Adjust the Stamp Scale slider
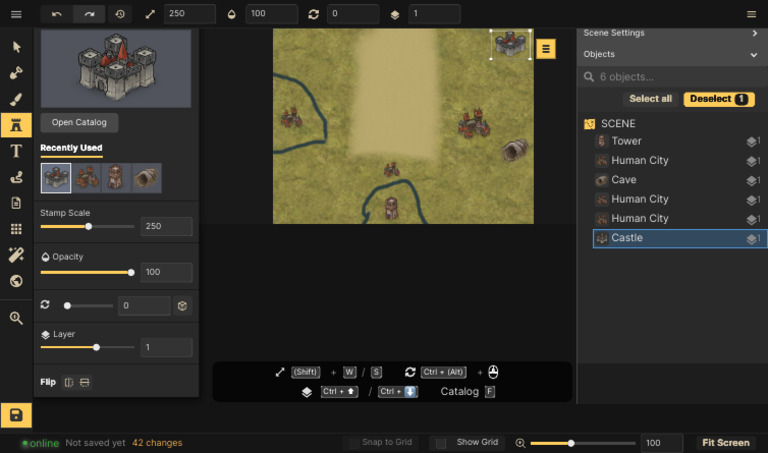Screen dimensions: 768x453 tap(87, 226)
